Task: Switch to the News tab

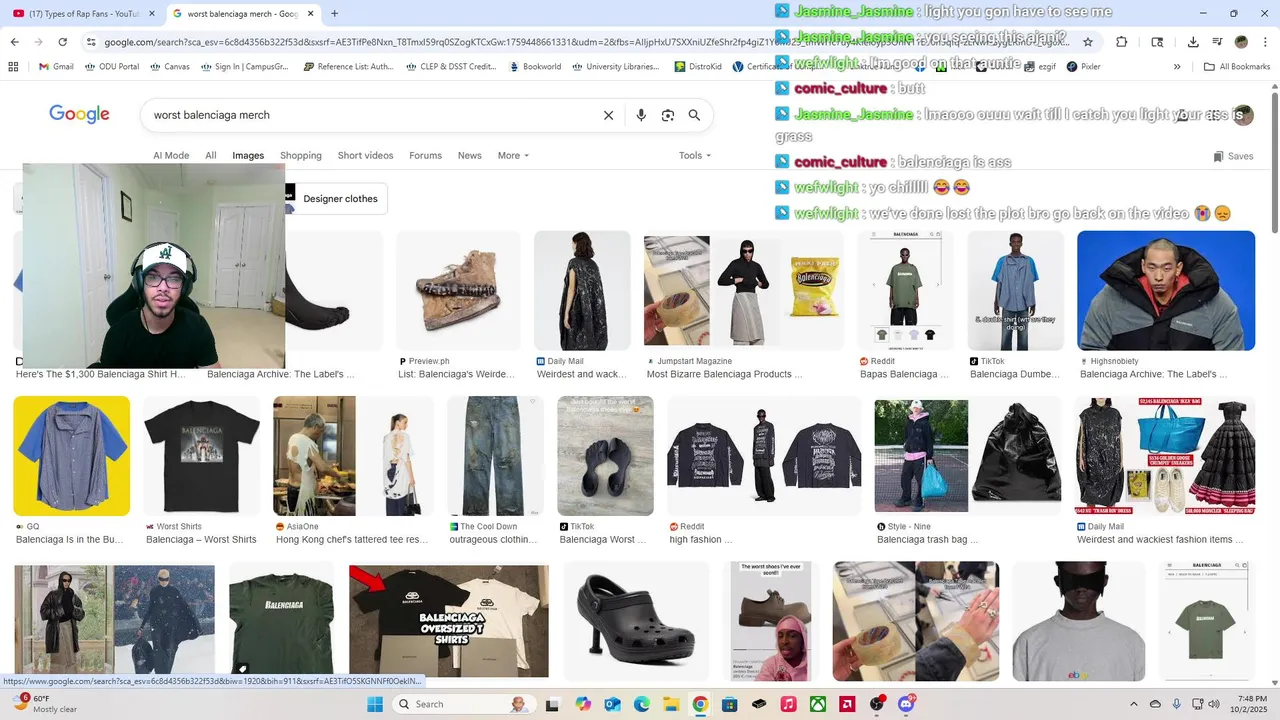Action: click(x=470, y=155)
